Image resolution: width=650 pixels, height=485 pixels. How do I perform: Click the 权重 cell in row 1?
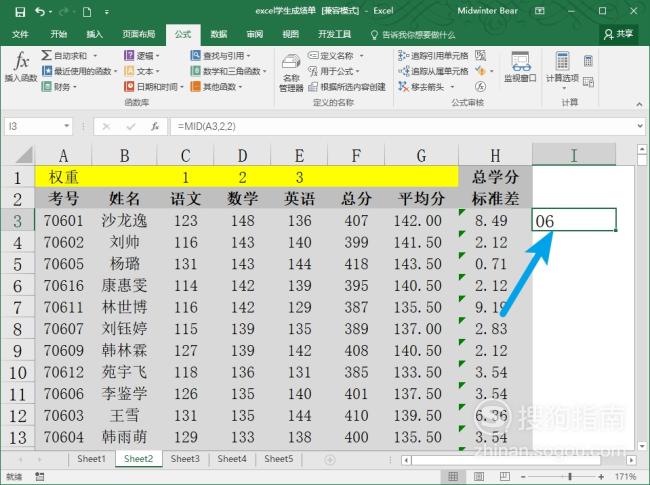point(63,177)
